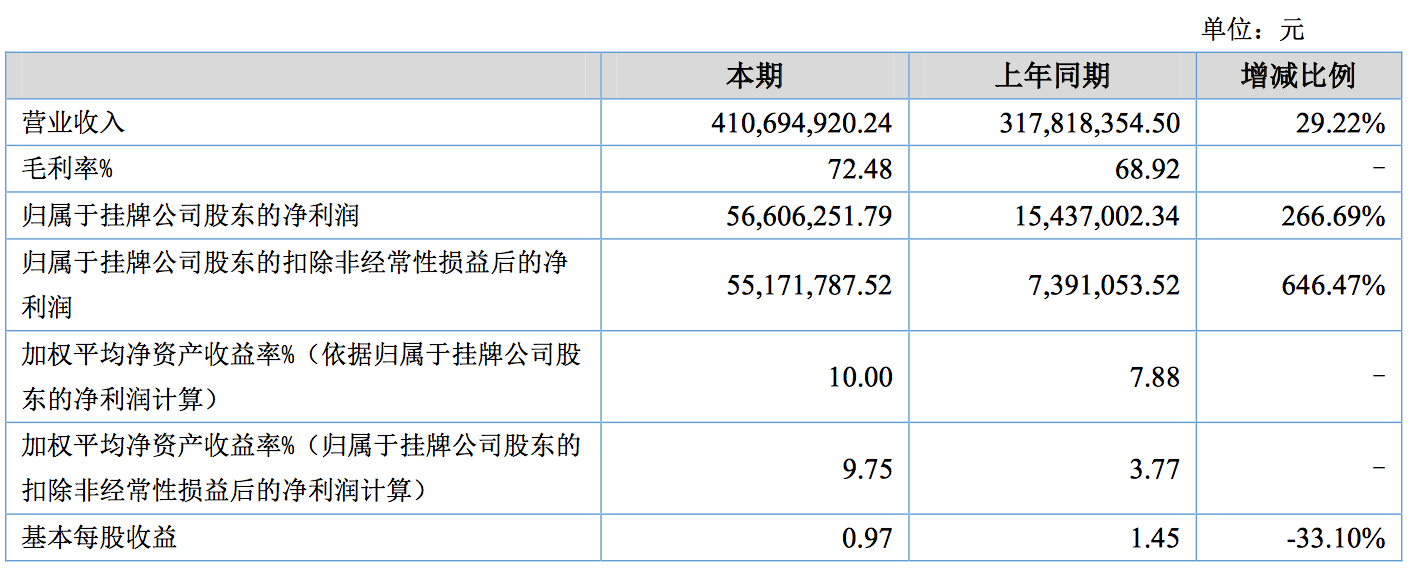Click the 266.69% change value
The width and height of the screenshot is (1414, 574).
point(1333,215)
